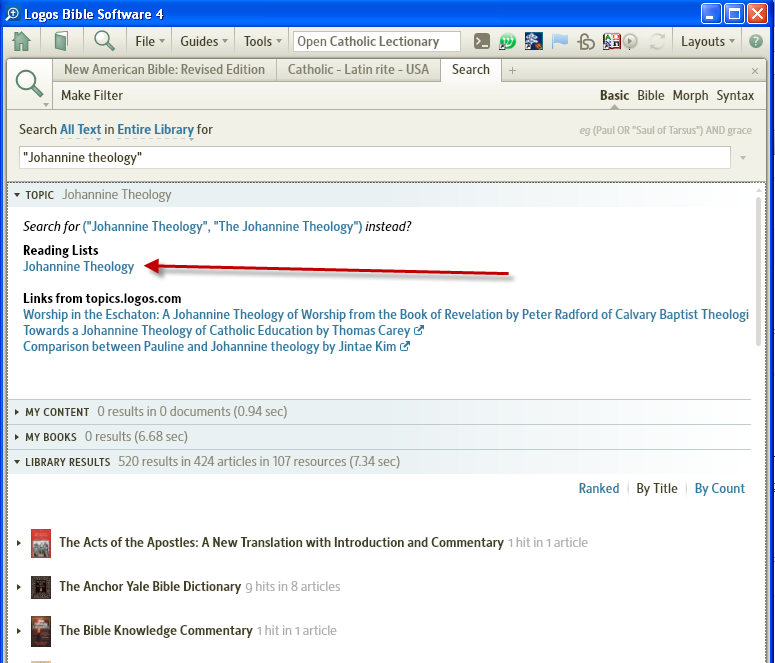Click the results vertical scrollbar
Screen dimensions: 775x663
tap(760, 271)
